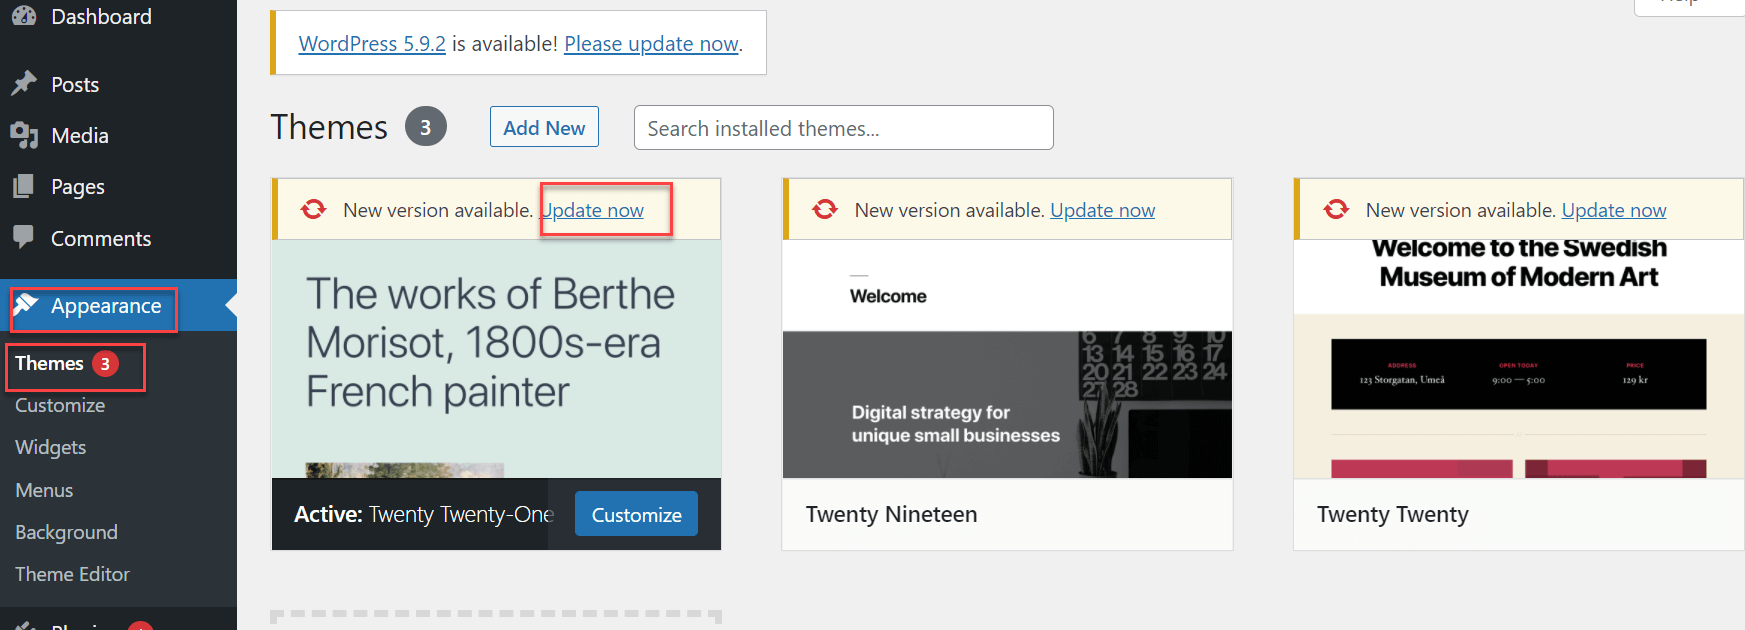Click the Please update now link

pos(651,44)
